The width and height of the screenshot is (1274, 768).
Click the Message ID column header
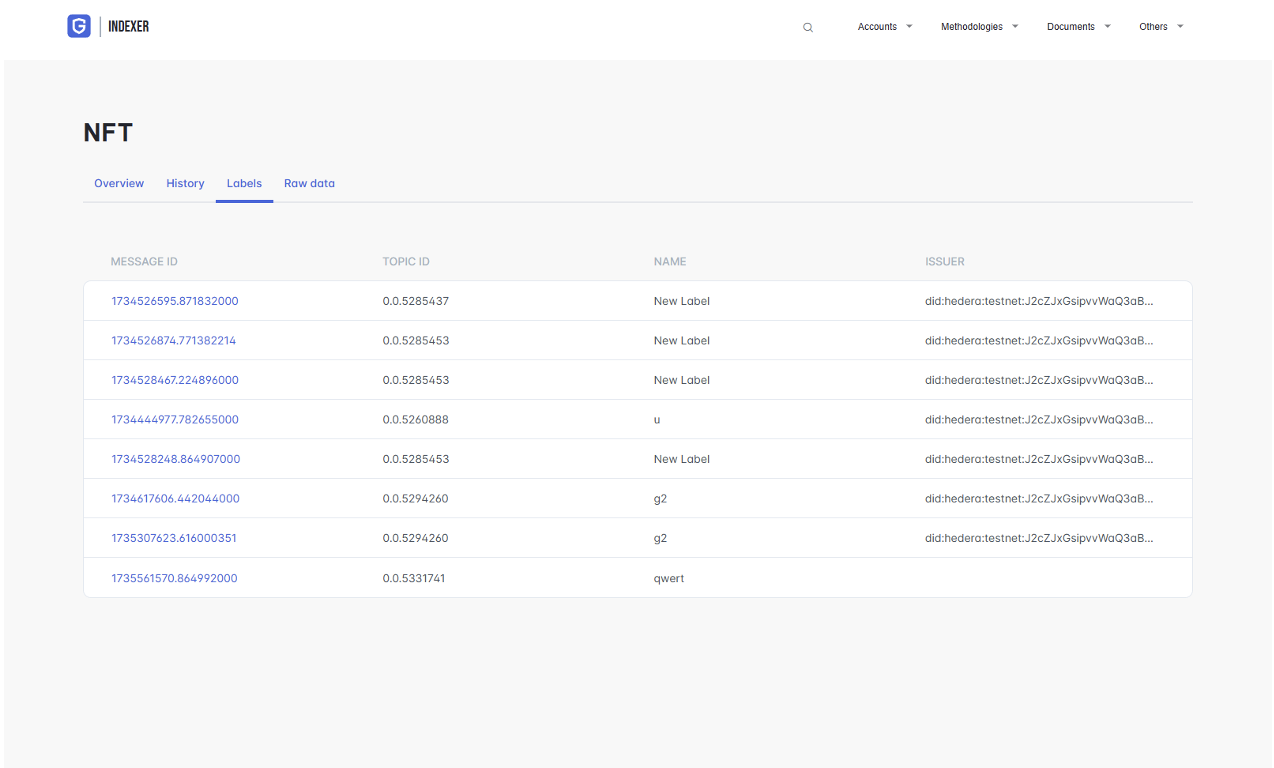point(144,262)
